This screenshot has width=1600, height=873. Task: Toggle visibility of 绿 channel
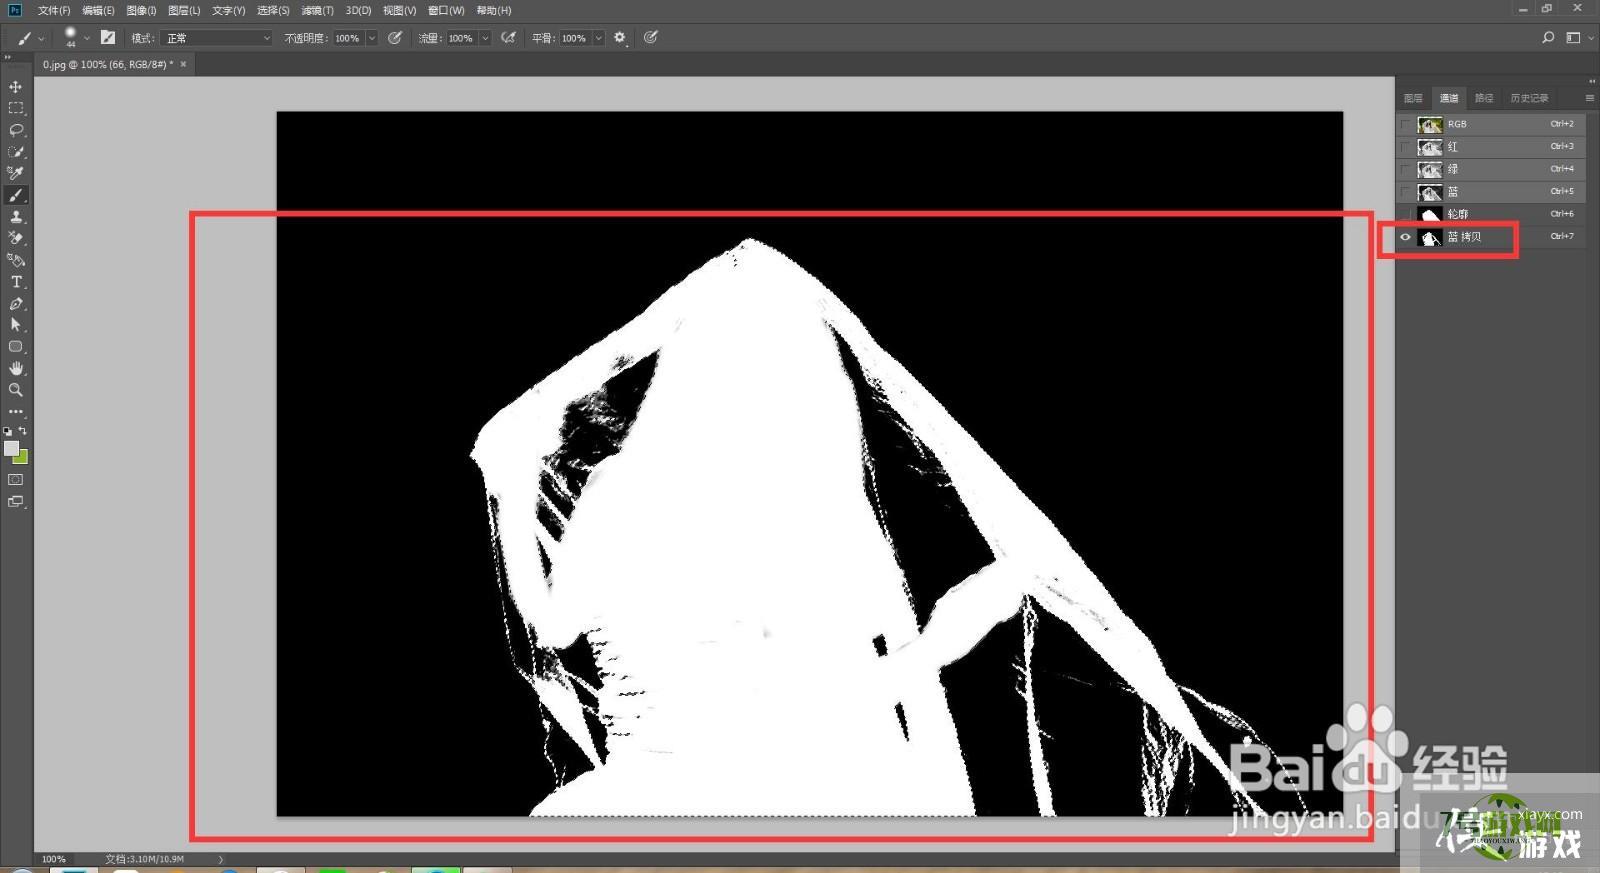[1405, 170]
